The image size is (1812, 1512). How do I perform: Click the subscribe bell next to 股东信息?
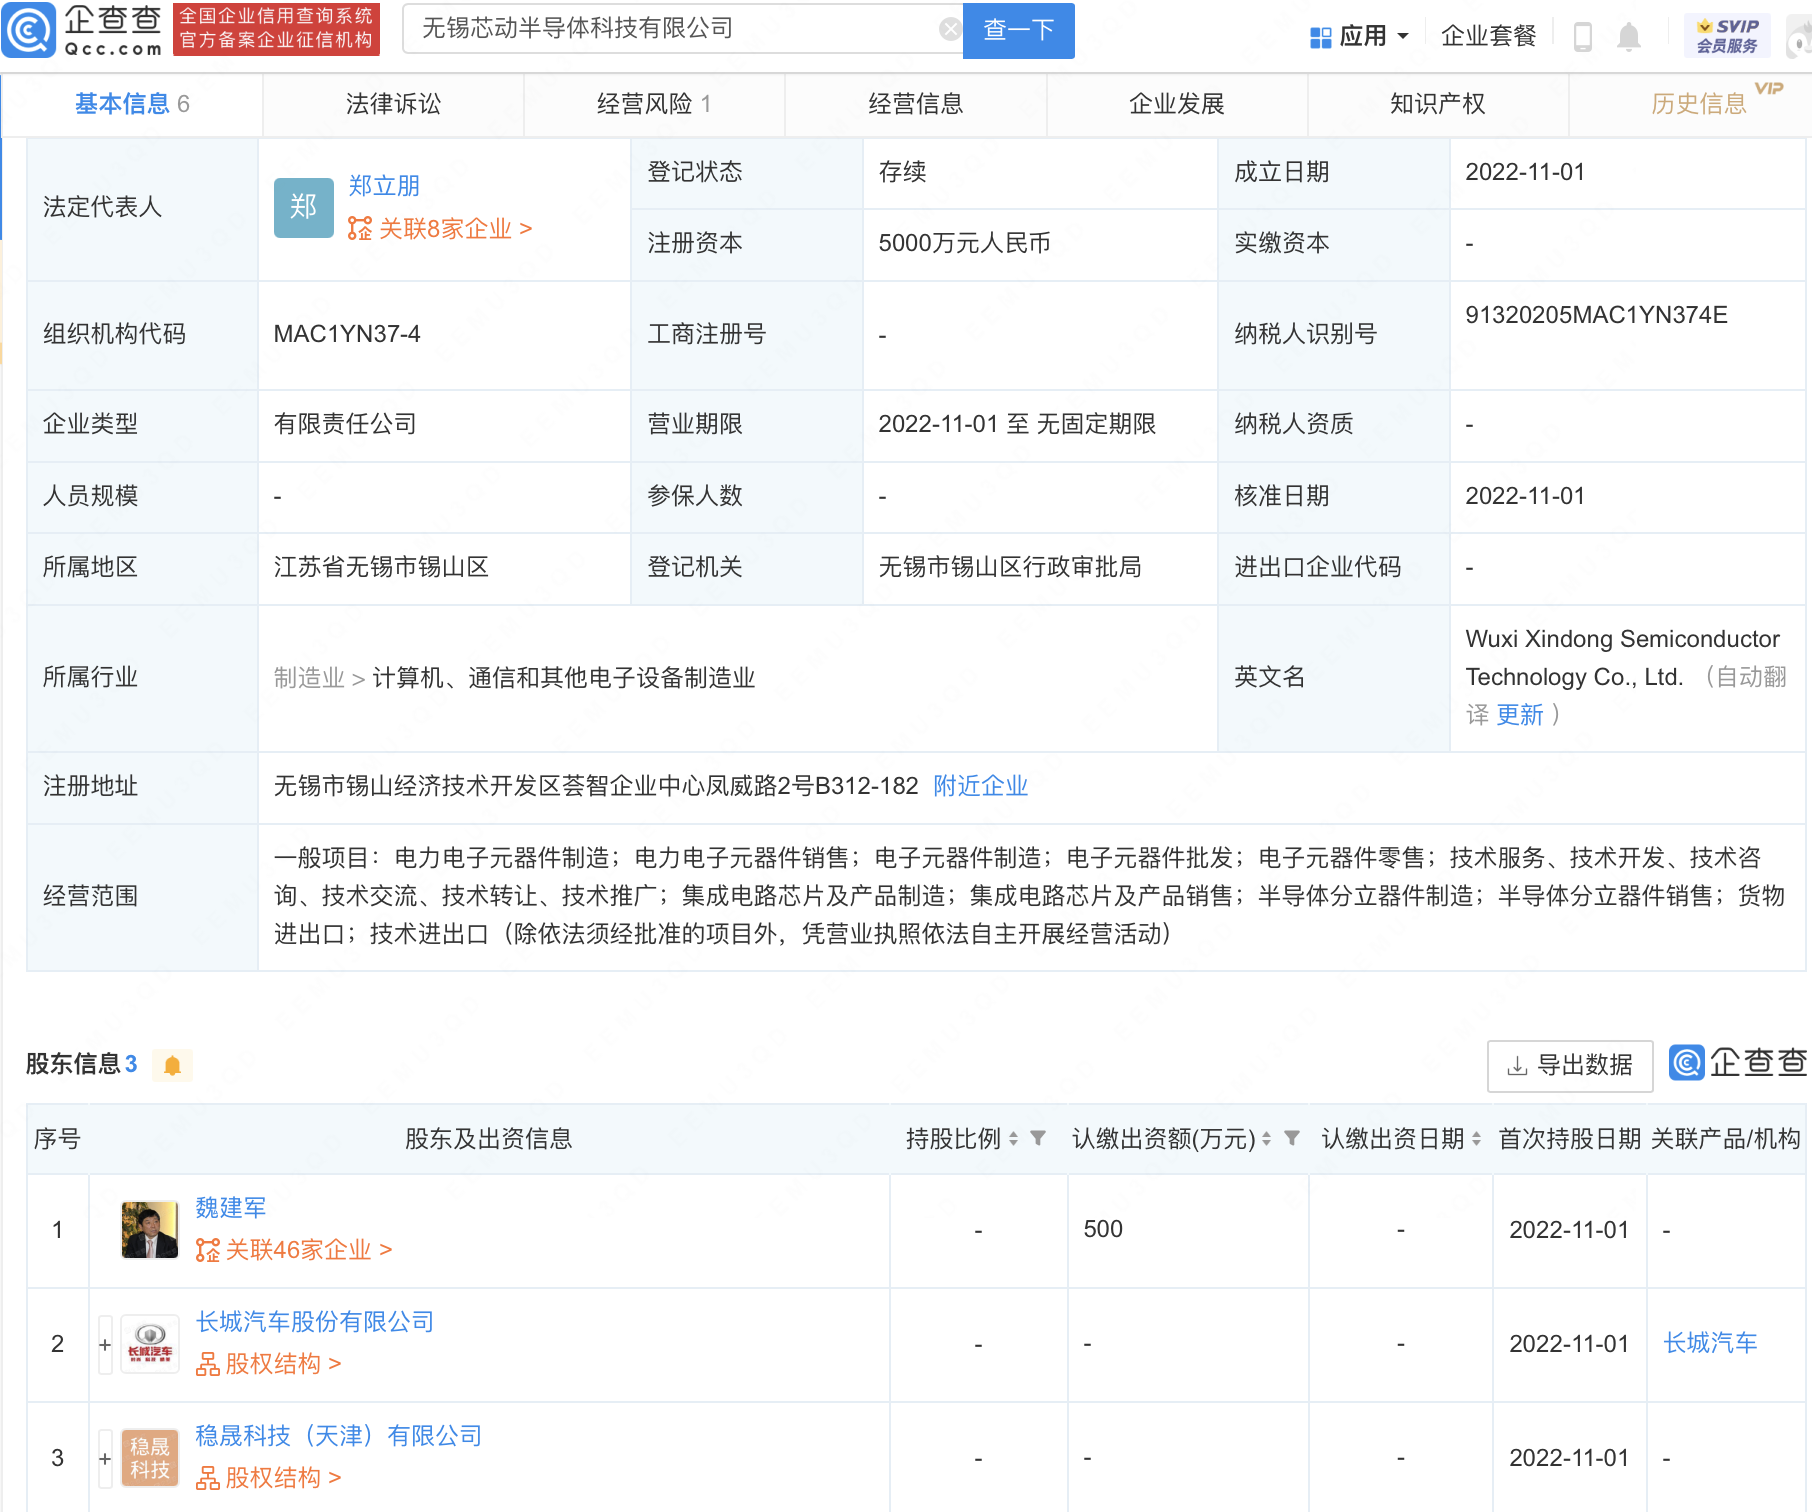pyautogui.click(x=172, y=1064)
